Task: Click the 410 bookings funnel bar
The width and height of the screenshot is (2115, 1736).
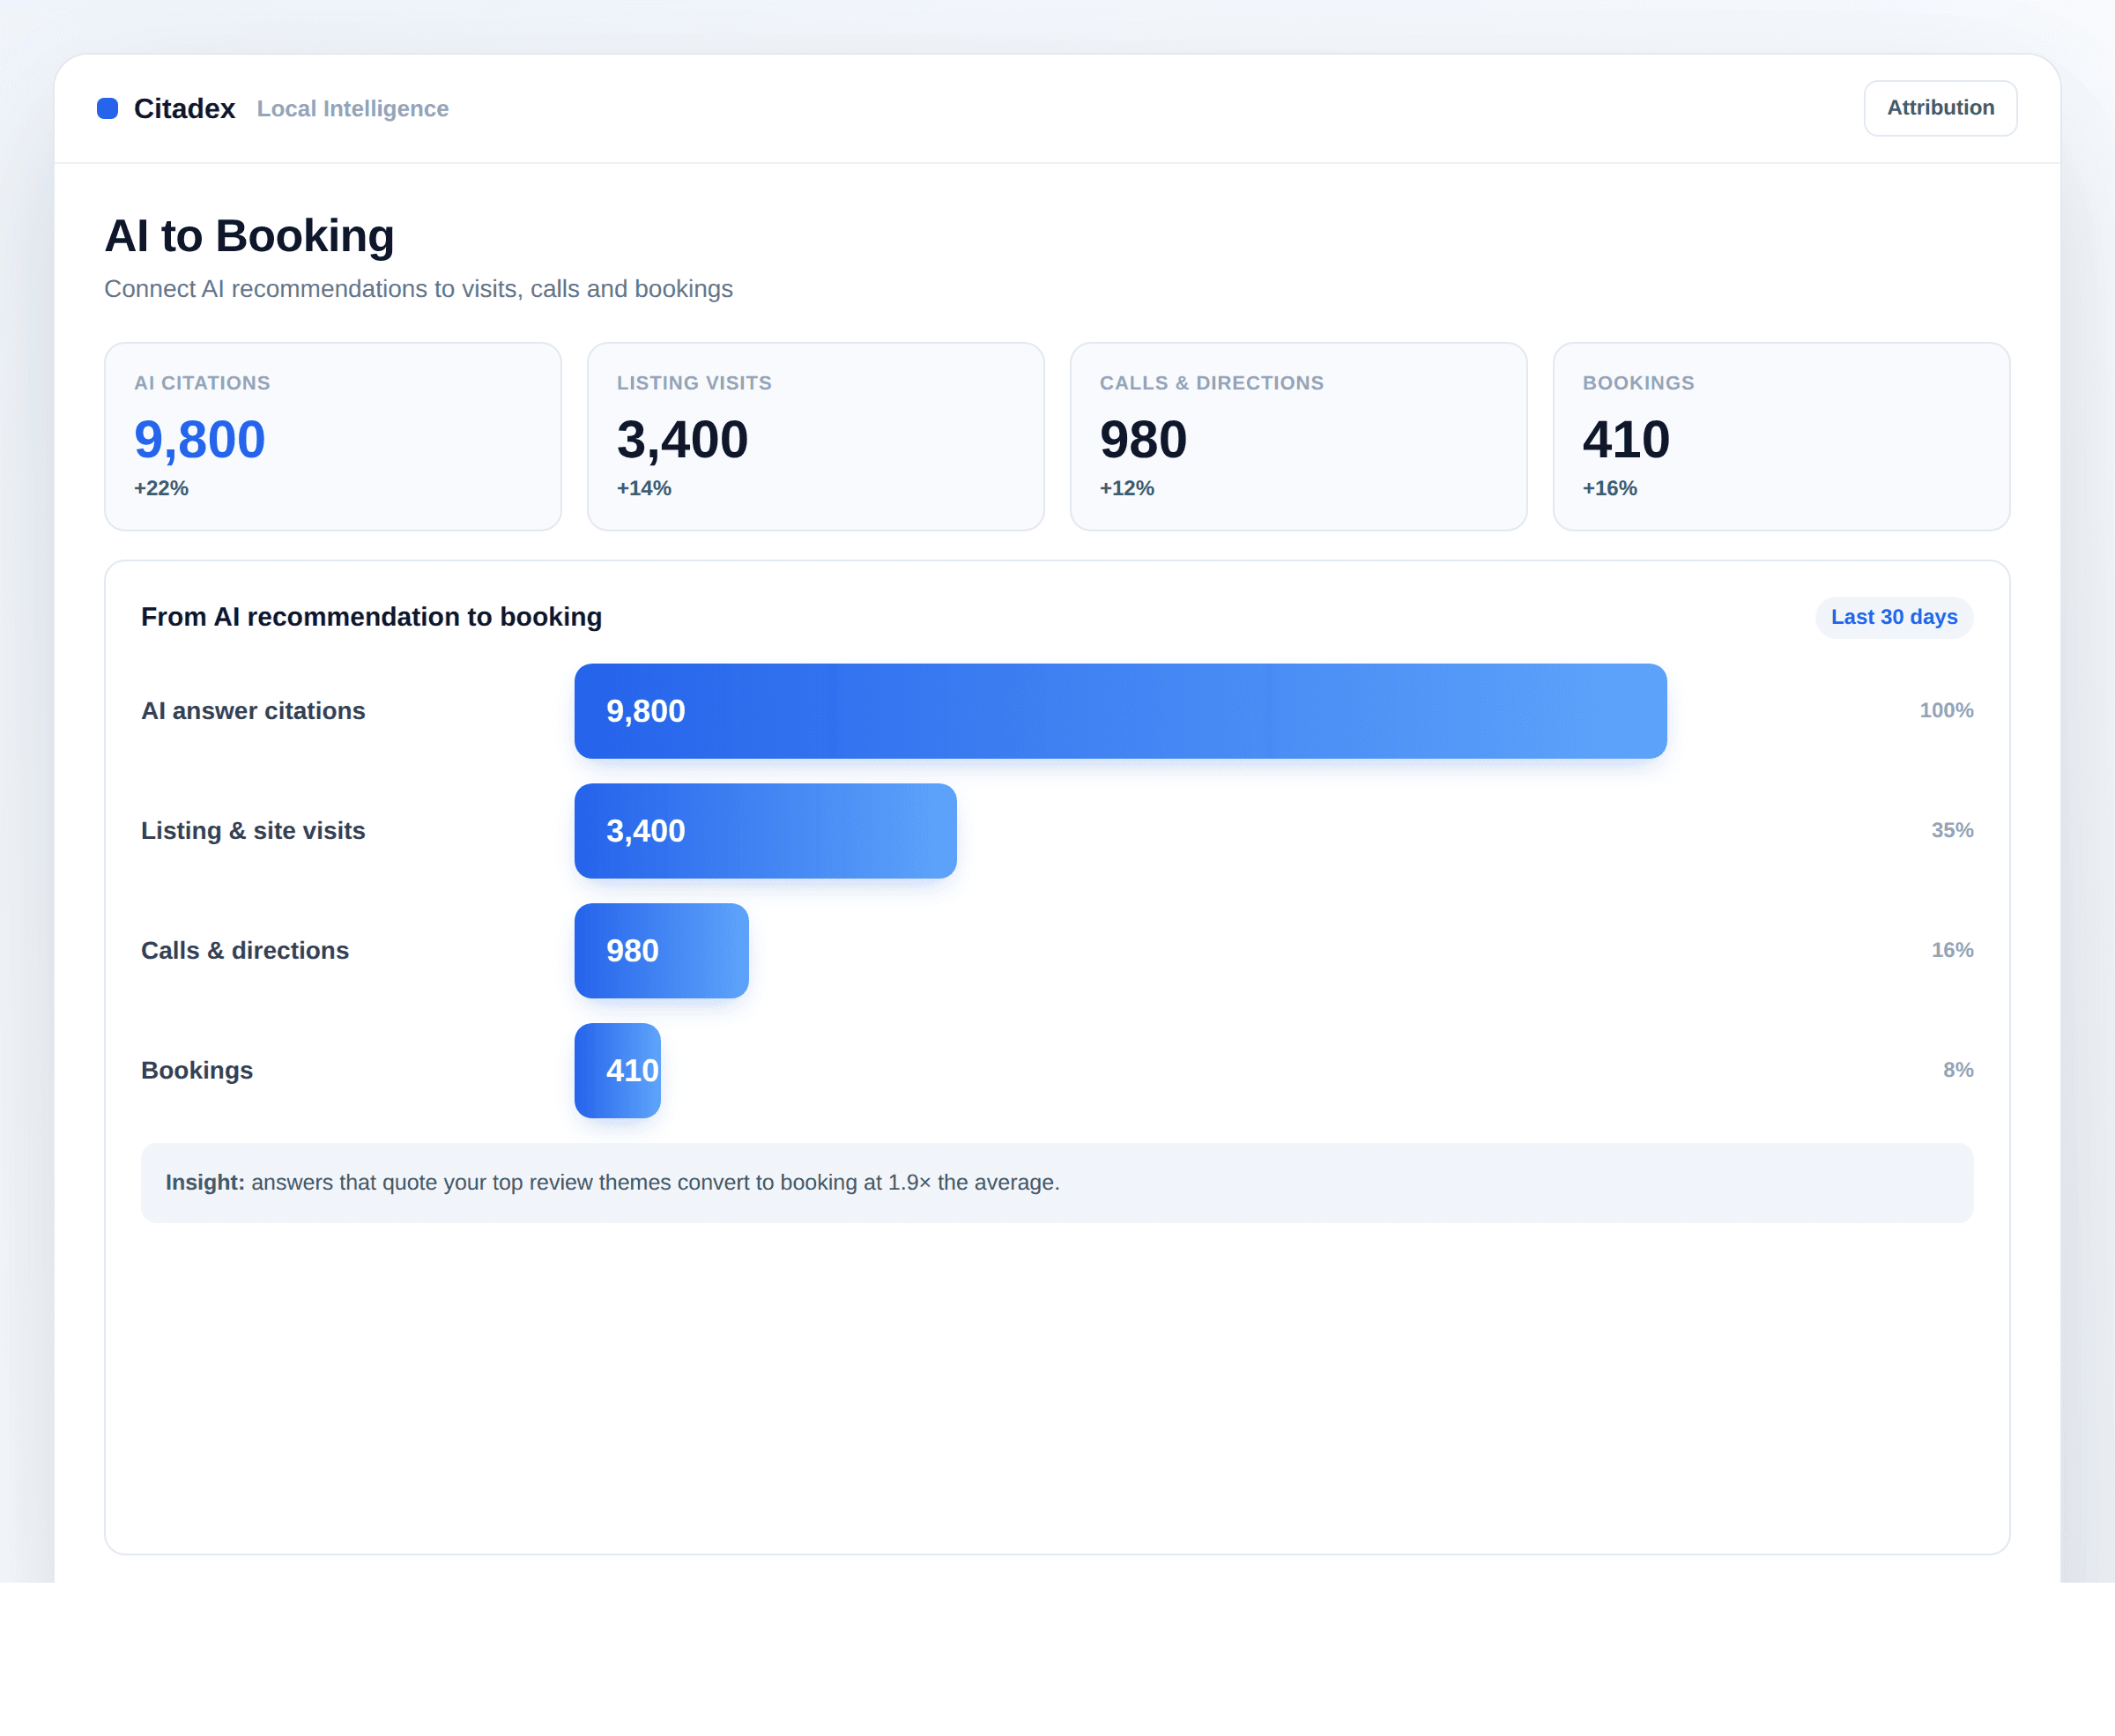Action: coord(617,1071)
